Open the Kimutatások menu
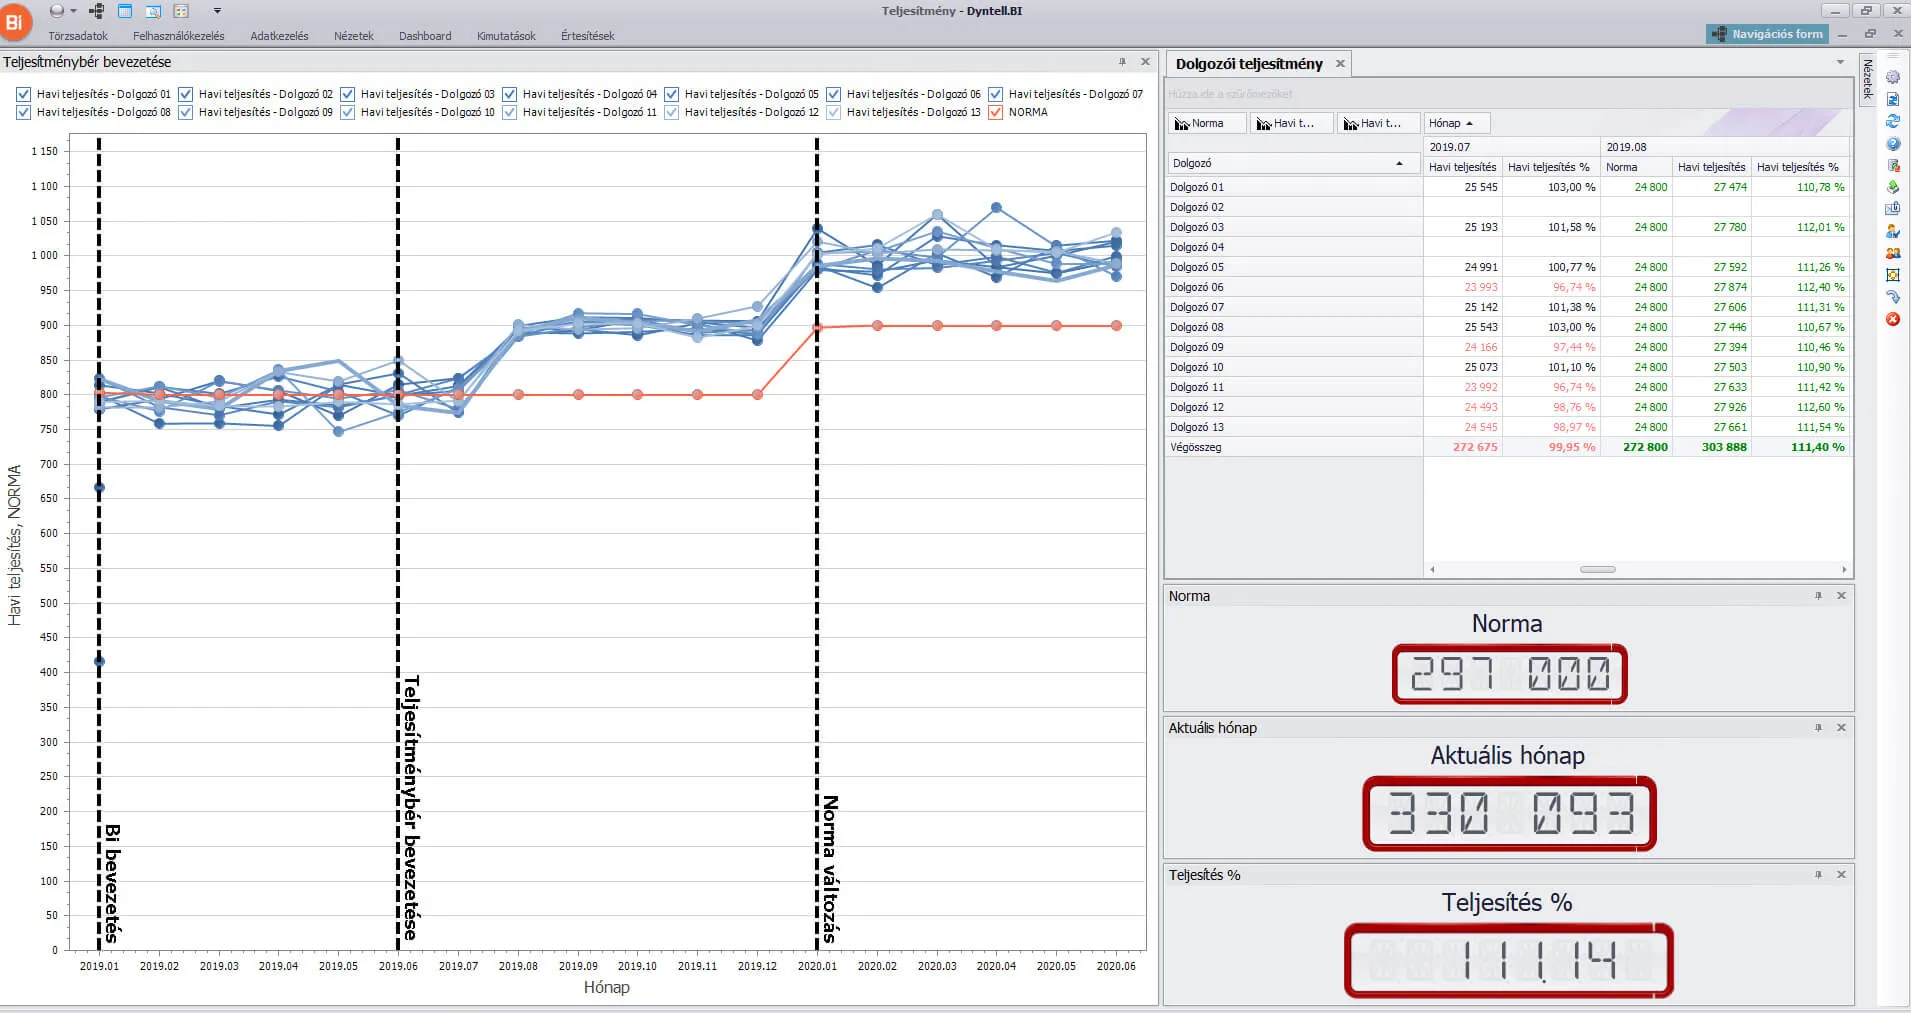Screen dimensions: 1911x1013 506,36
